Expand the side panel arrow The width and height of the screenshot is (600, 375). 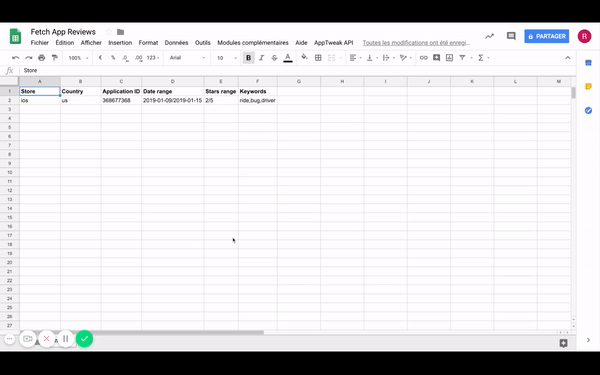point(589,340)
